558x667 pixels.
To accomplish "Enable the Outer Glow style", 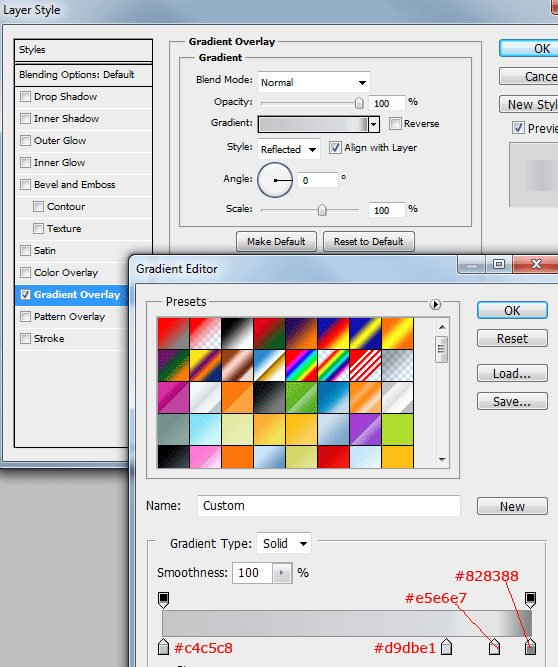I will pyautogui.click(x=26, y=140).
